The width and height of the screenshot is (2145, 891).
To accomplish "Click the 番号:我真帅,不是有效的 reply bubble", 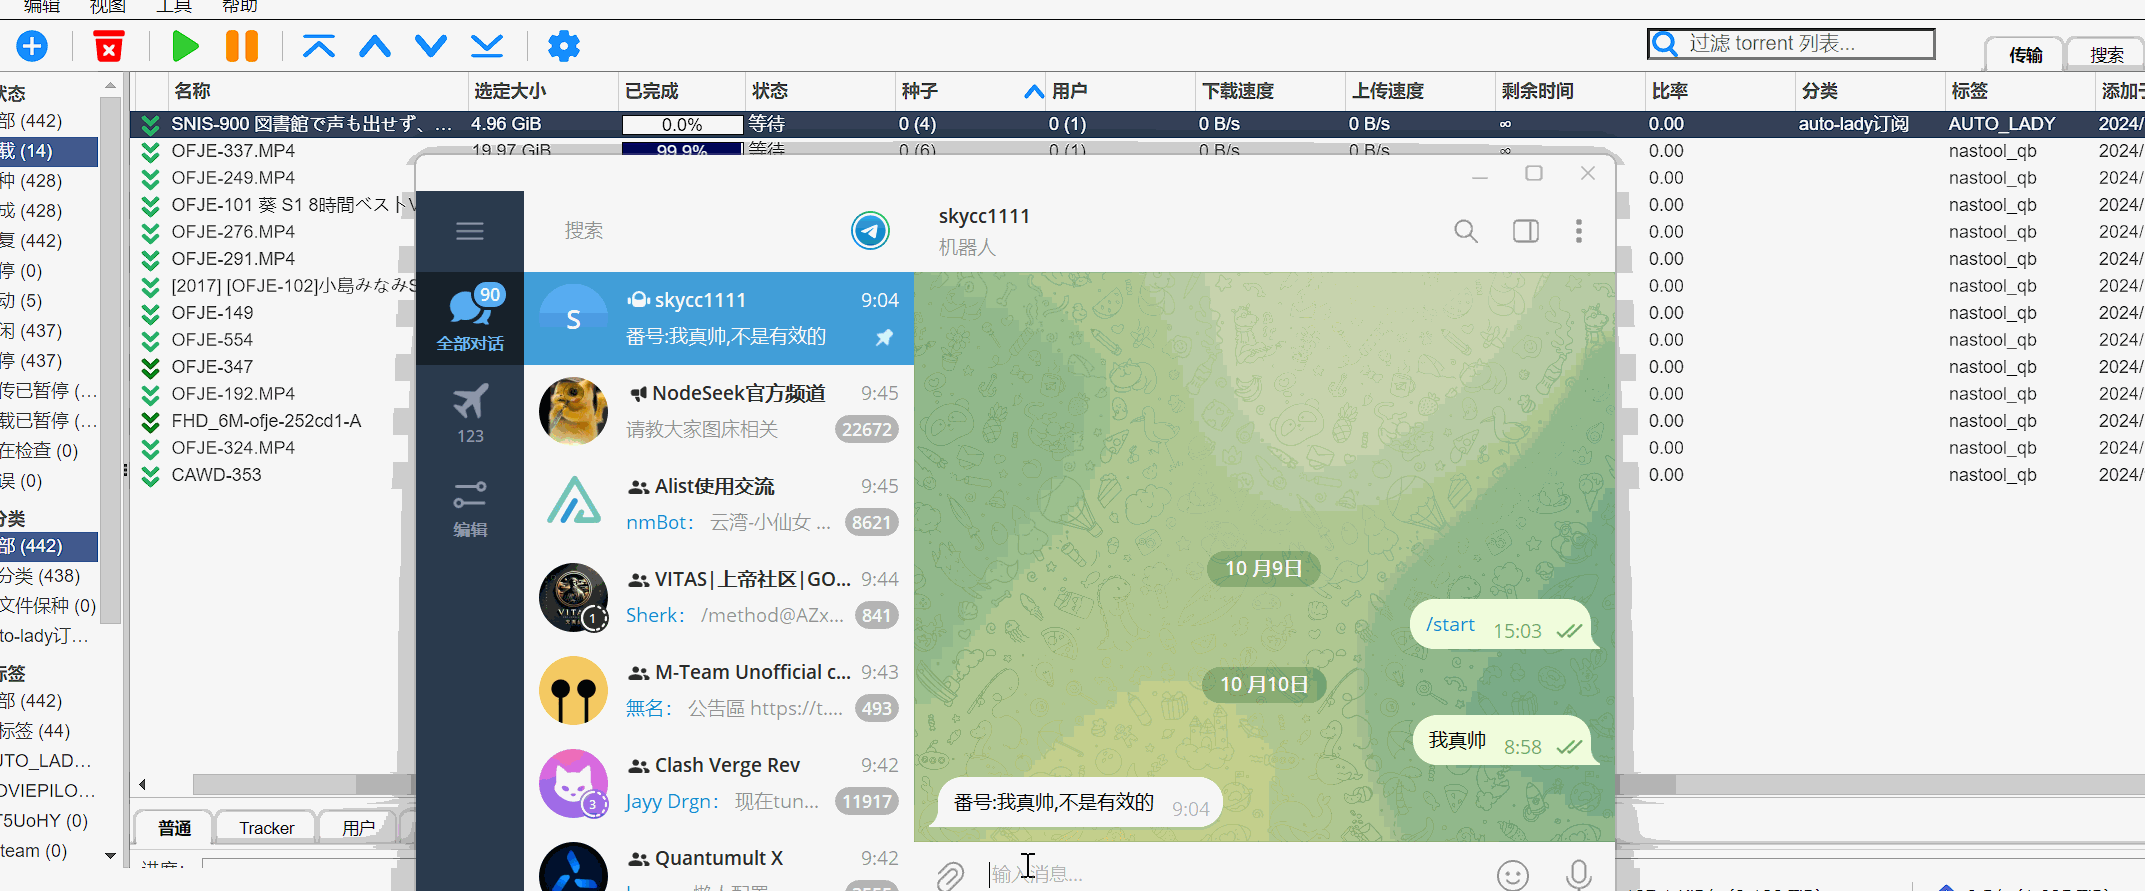I will click(x=1075, y=803).
